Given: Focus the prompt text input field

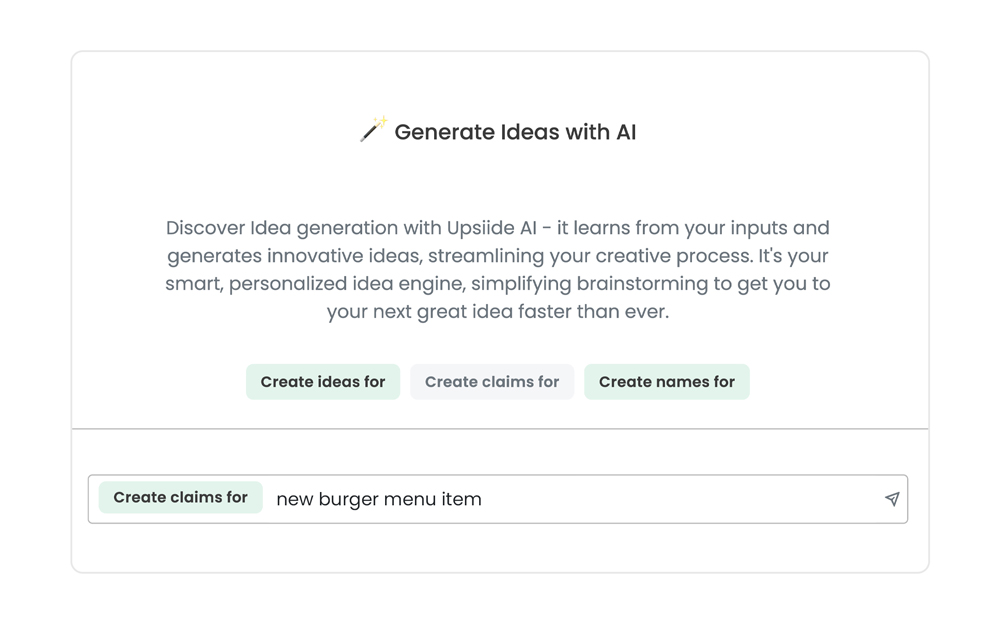Looking at the screenshot, I should (600, 499).
